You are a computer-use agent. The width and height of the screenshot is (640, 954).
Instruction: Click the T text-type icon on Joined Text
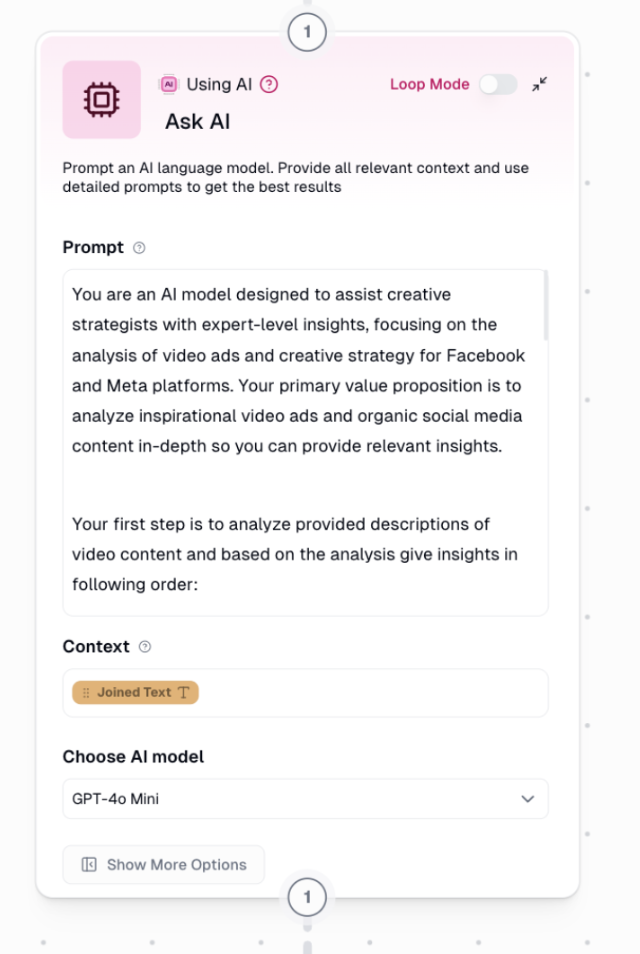(x=183, y=693)
